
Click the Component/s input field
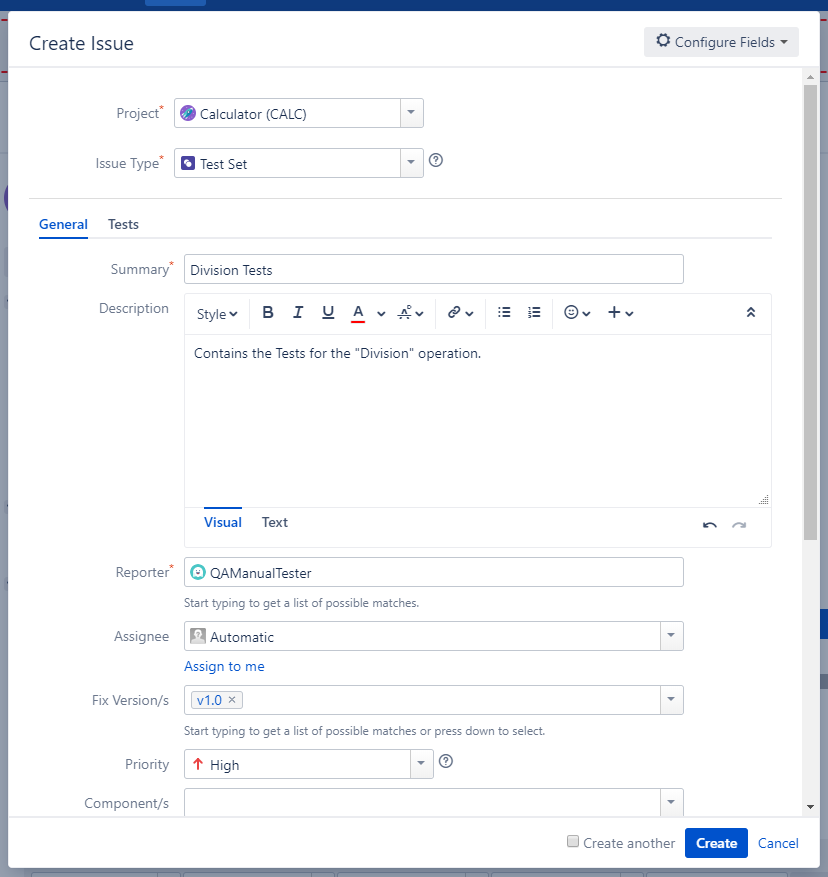click(422, 803)
